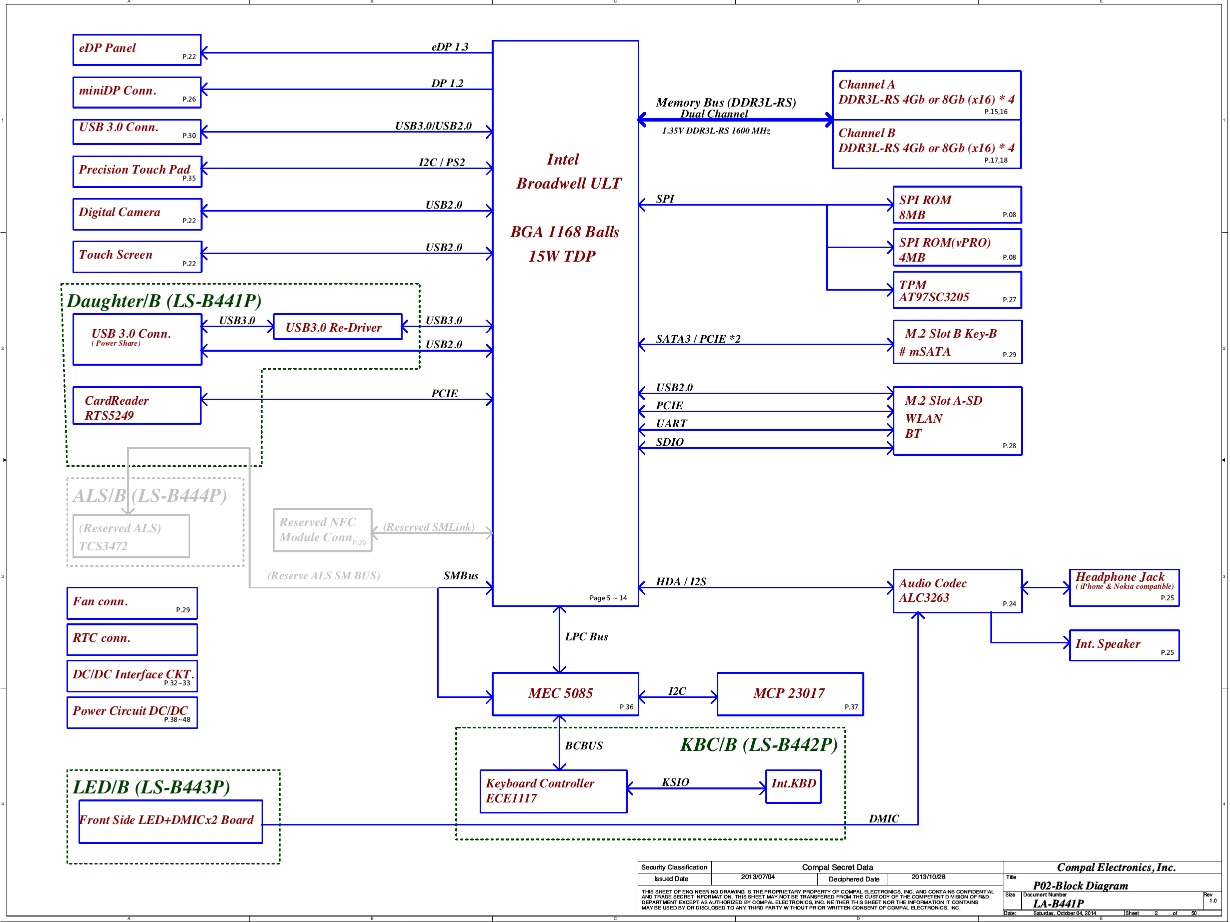Click the BGA 1168 Balls text
This screenshot has width=1230, height=922.
pos(565,232)
